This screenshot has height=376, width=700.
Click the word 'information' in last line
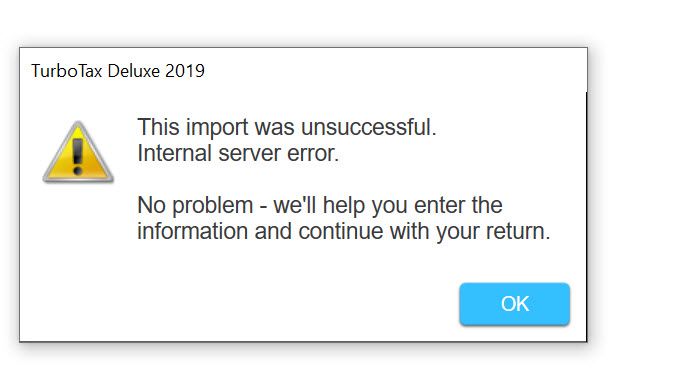point(192,231)
